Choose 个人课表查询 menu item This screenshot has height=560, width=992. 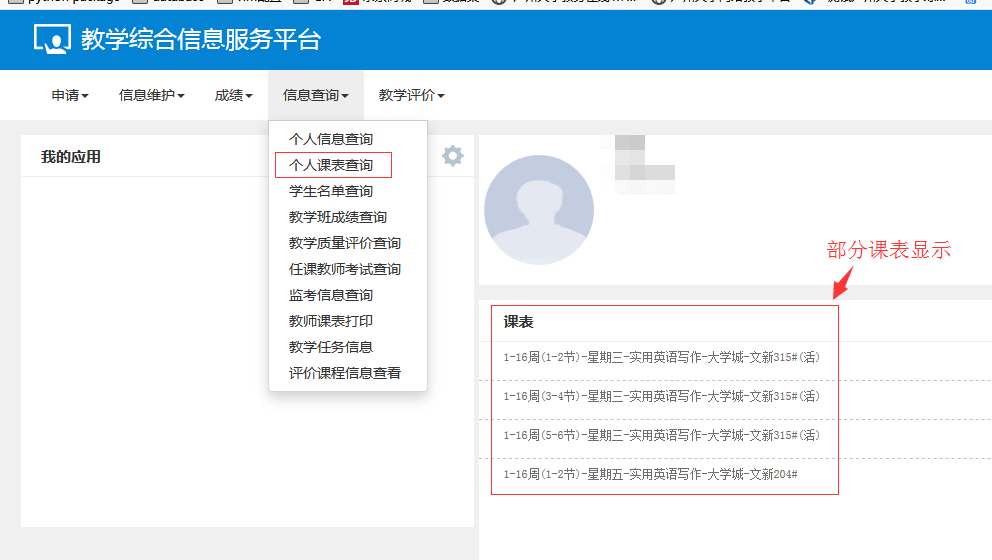331,165
